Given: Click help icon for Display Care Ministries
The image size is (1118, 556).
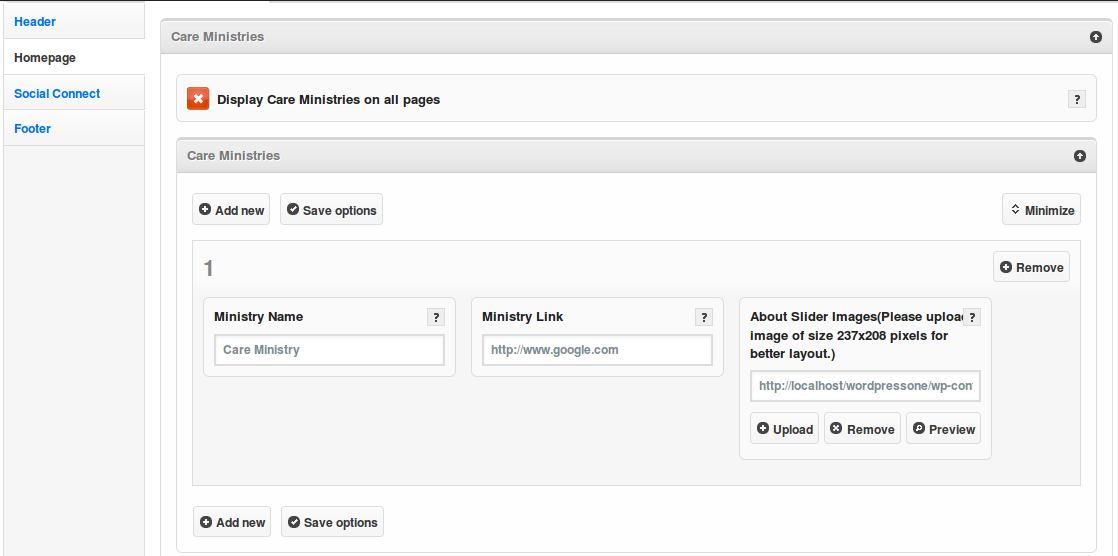Looking at the screenshot, I should (x=1077, y=99).
